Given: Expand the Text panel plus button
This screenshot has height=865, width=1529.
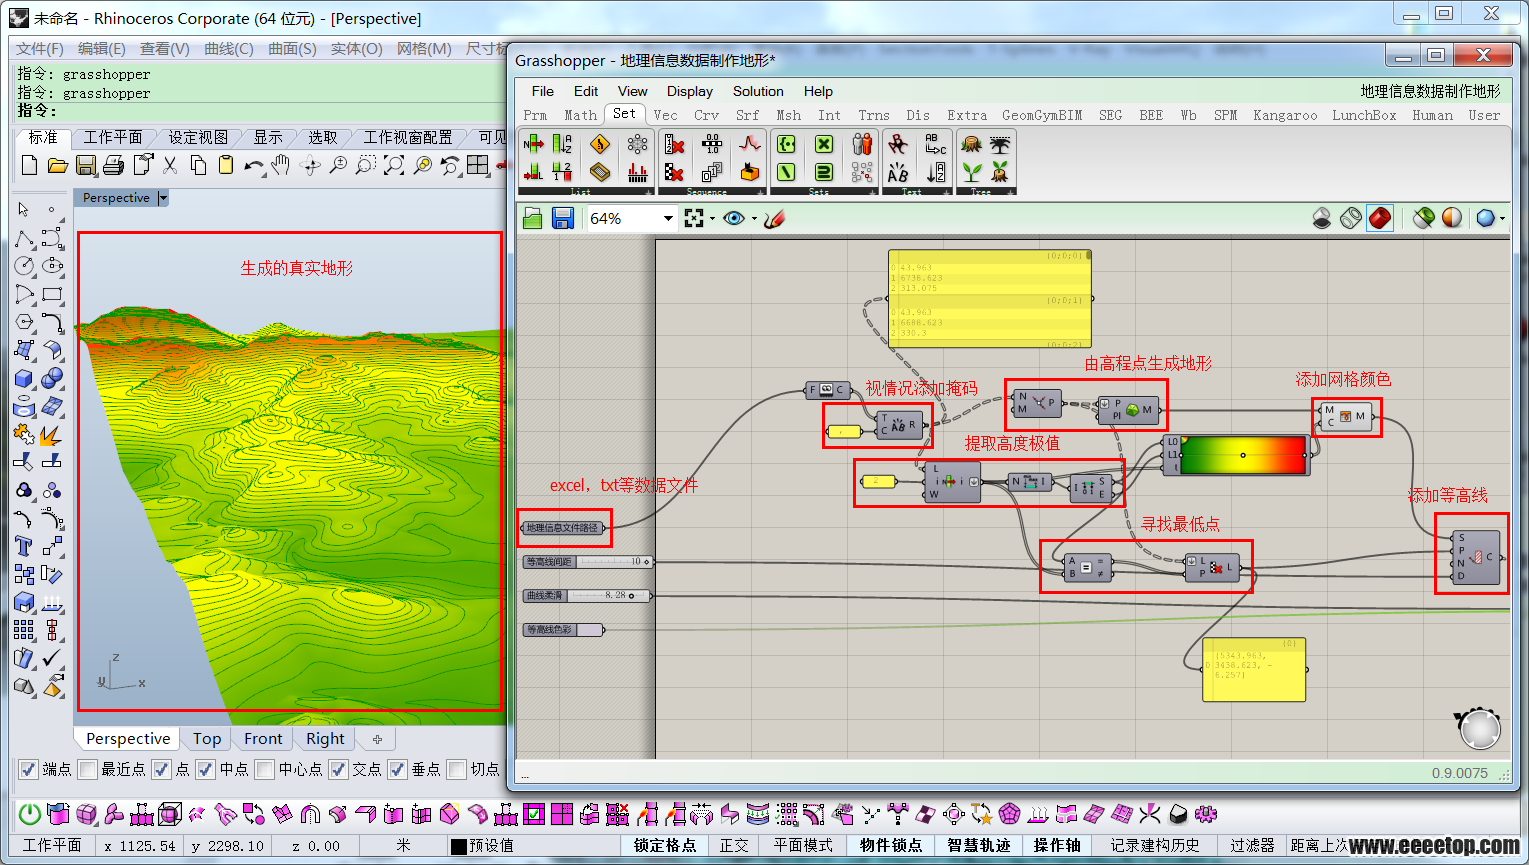Looking at the screenshot, I should pos(947,192).
